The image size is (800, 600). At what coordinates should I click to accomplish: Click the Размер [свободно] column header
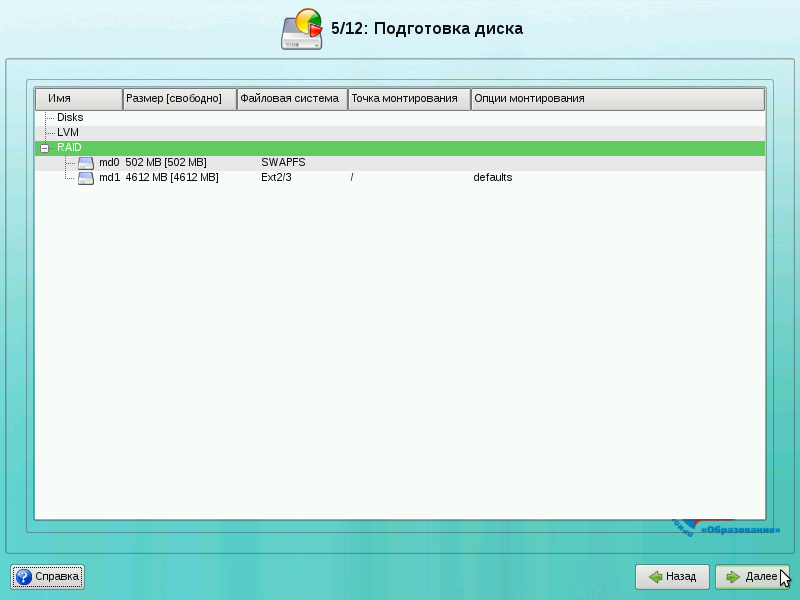coord(179,99)
